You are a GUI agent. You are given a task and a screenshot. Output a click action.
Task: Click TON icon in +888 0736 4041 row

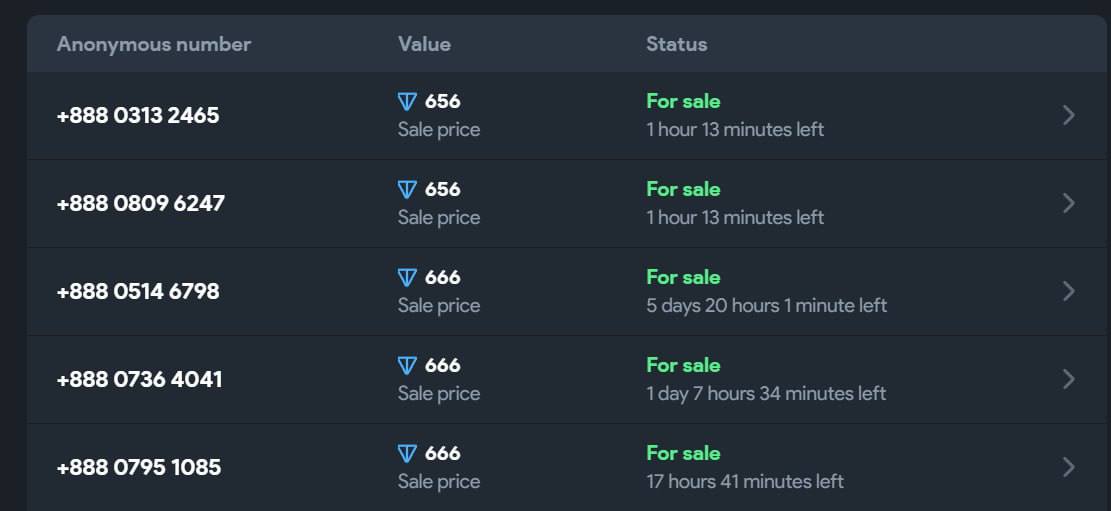(x=407, y=366)
